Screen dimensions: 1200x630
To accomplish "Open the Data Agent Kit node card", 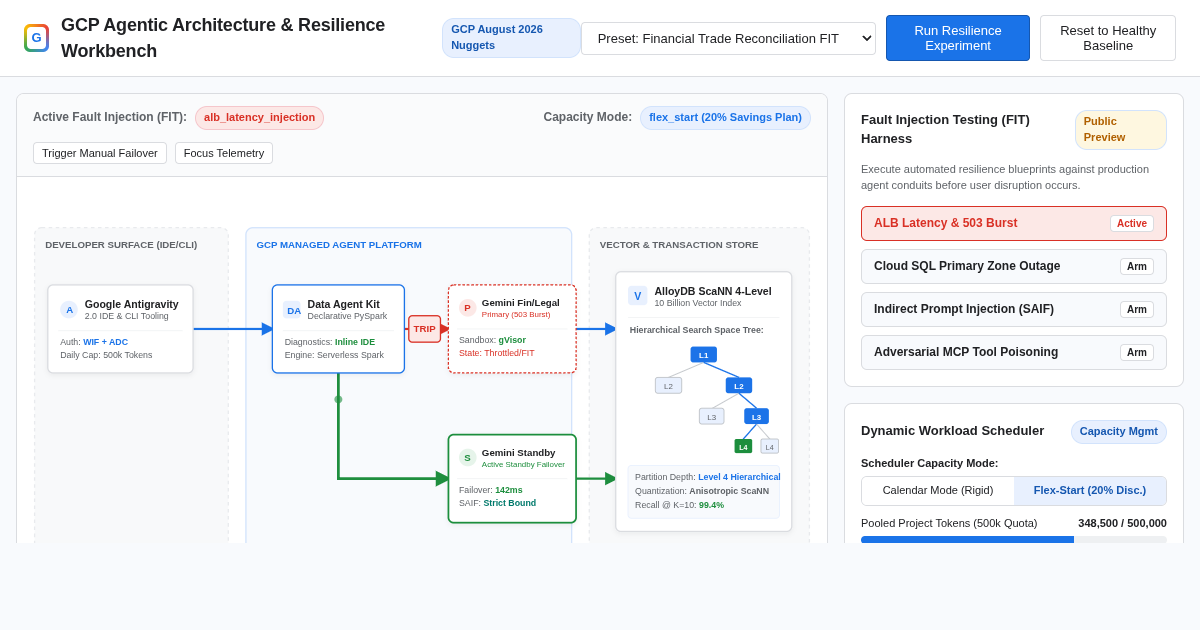I will click(338, 329).
